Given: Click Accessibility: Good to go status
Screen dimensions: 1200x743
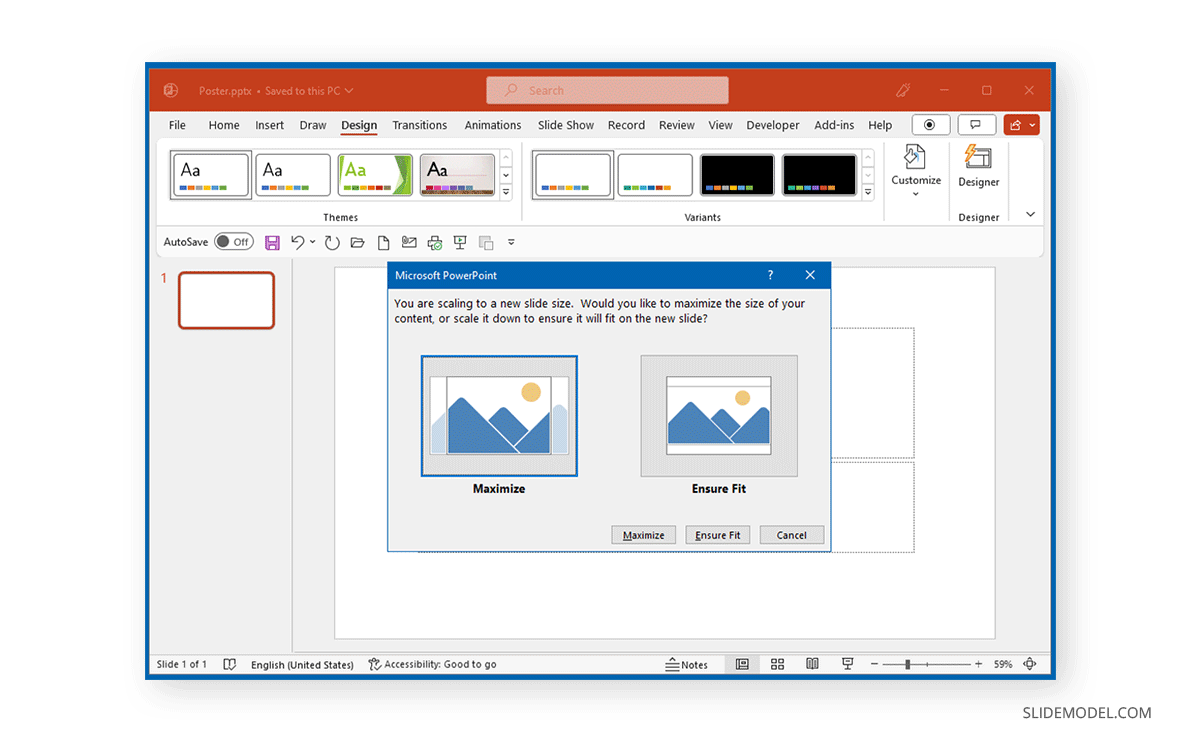Looking at the screenshot, I should point(432,664).
